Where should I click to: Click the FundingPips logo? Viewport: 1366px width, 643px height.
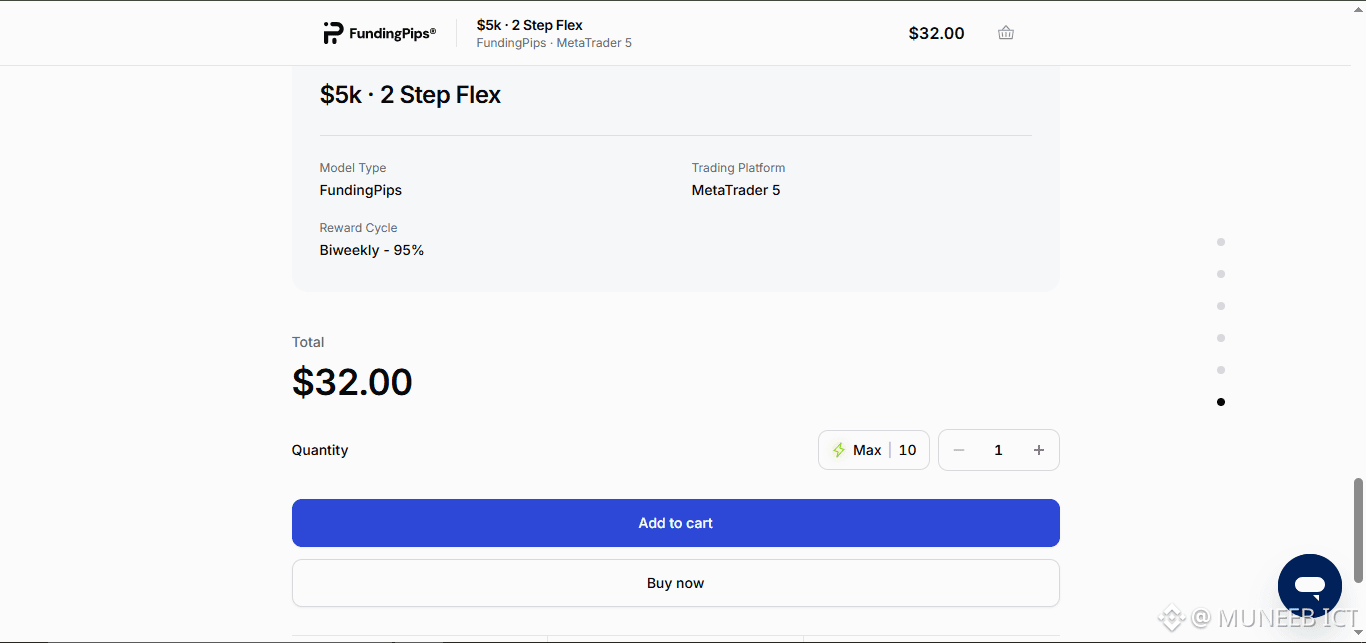pyautogui.click(x=379, y=33)
